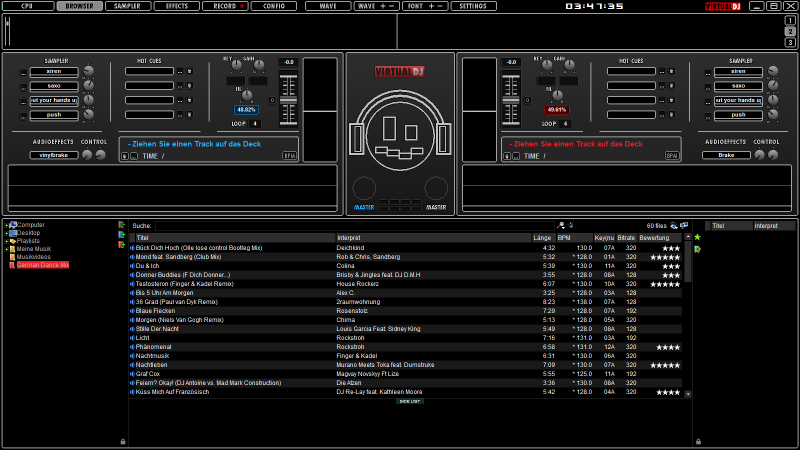Trigger the left deck saxo sample
Viewport: 800px width, 450px height.
(x=54, y=86)
